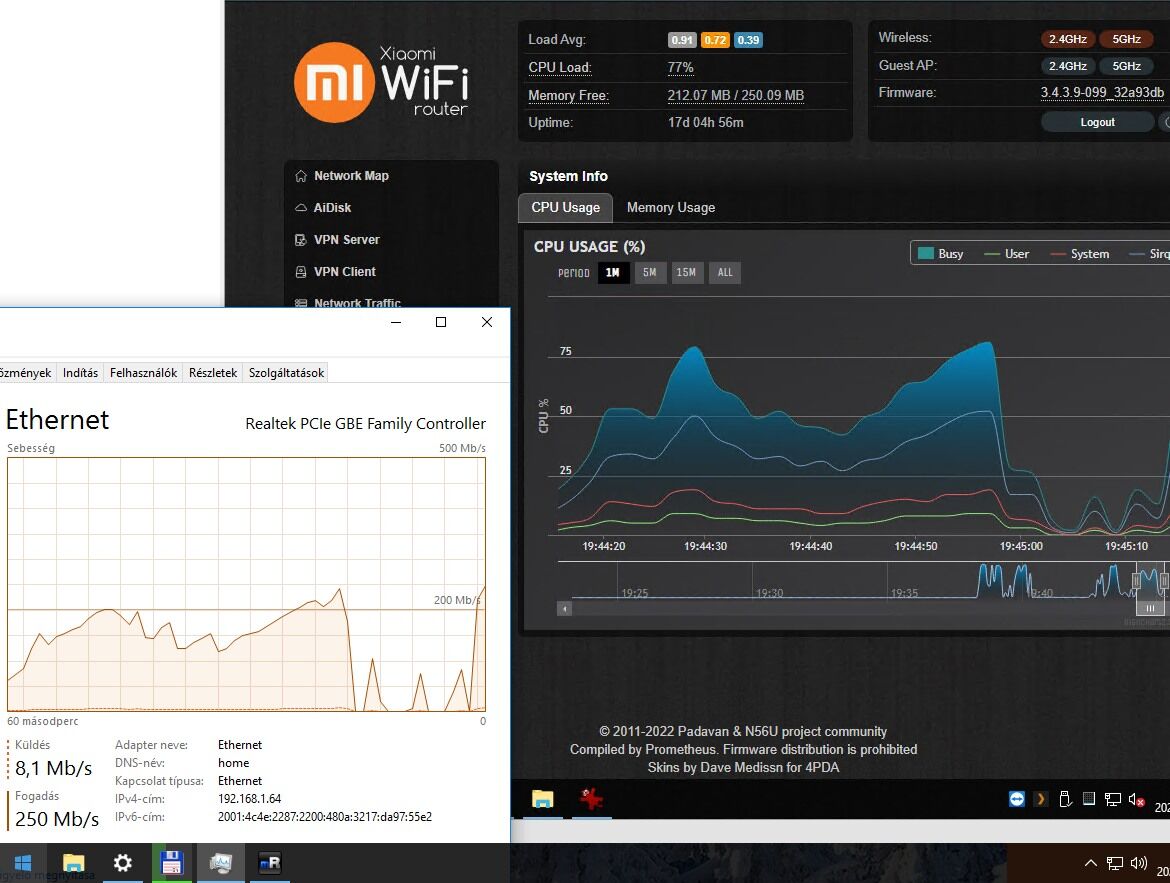Screen dimensions: 1170x883
Task: Open Settings gear from local taskbar
Action: pyautogui.click(x=122, y=864)
